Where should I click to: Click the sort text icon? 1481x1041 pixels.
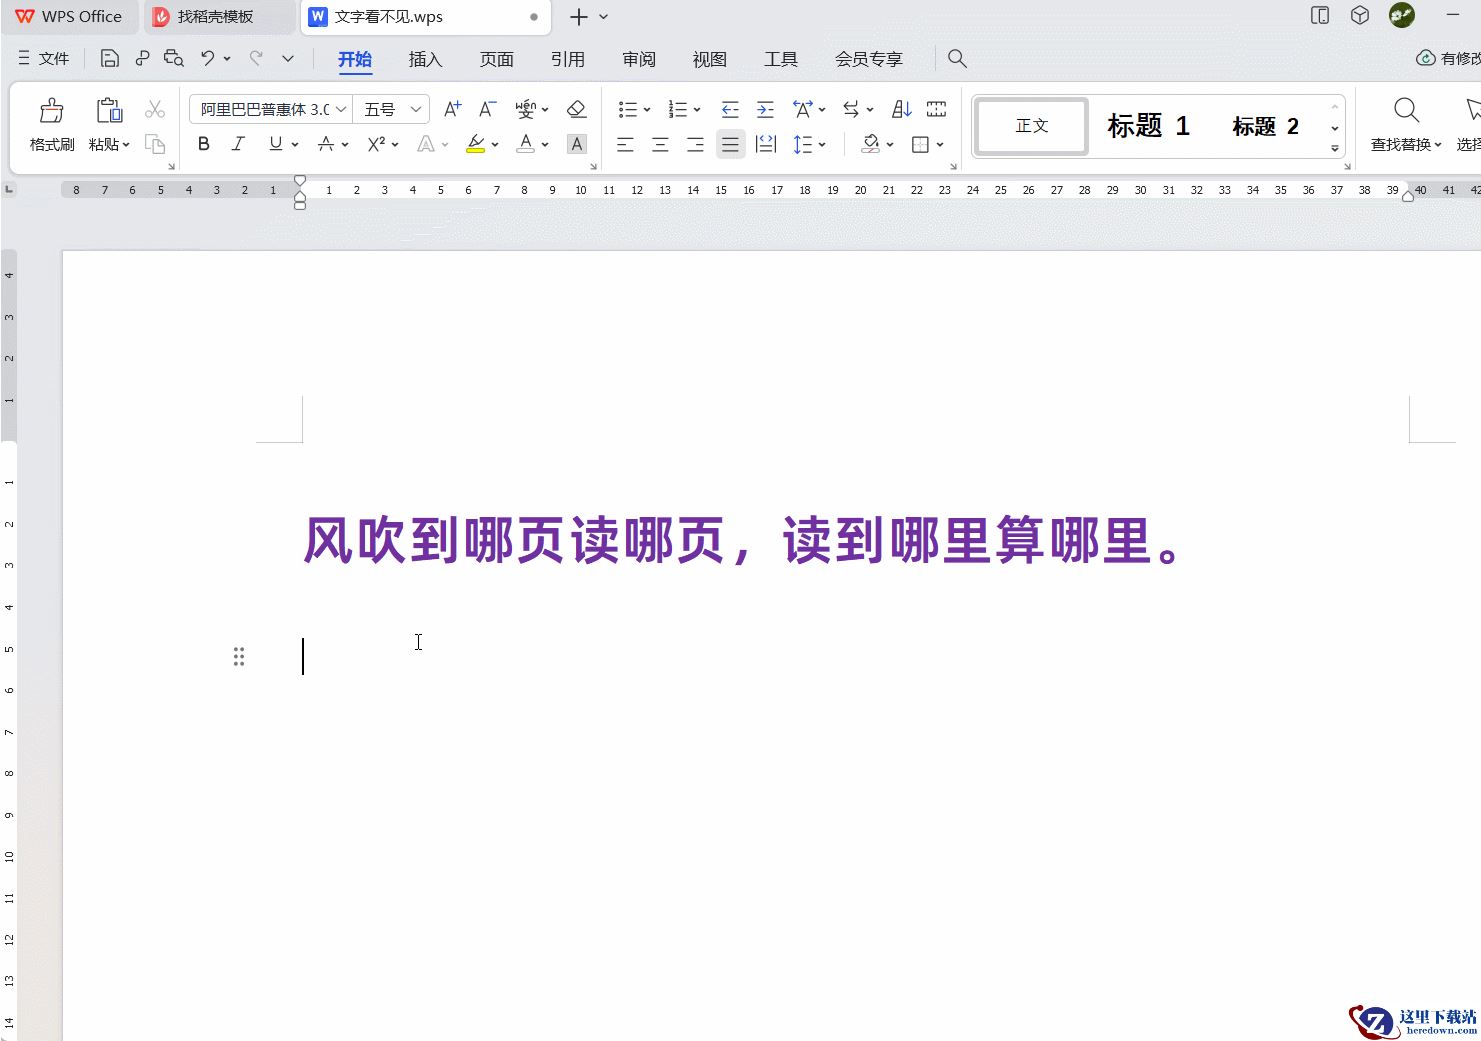coord(901,109)
